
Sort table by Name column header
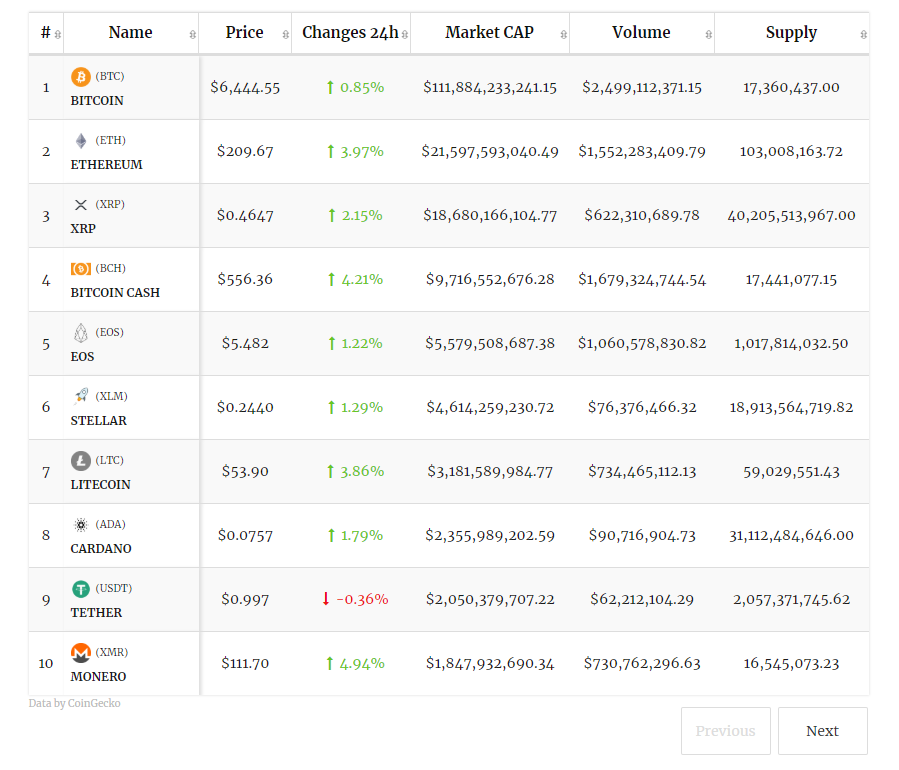click(130, 33)
